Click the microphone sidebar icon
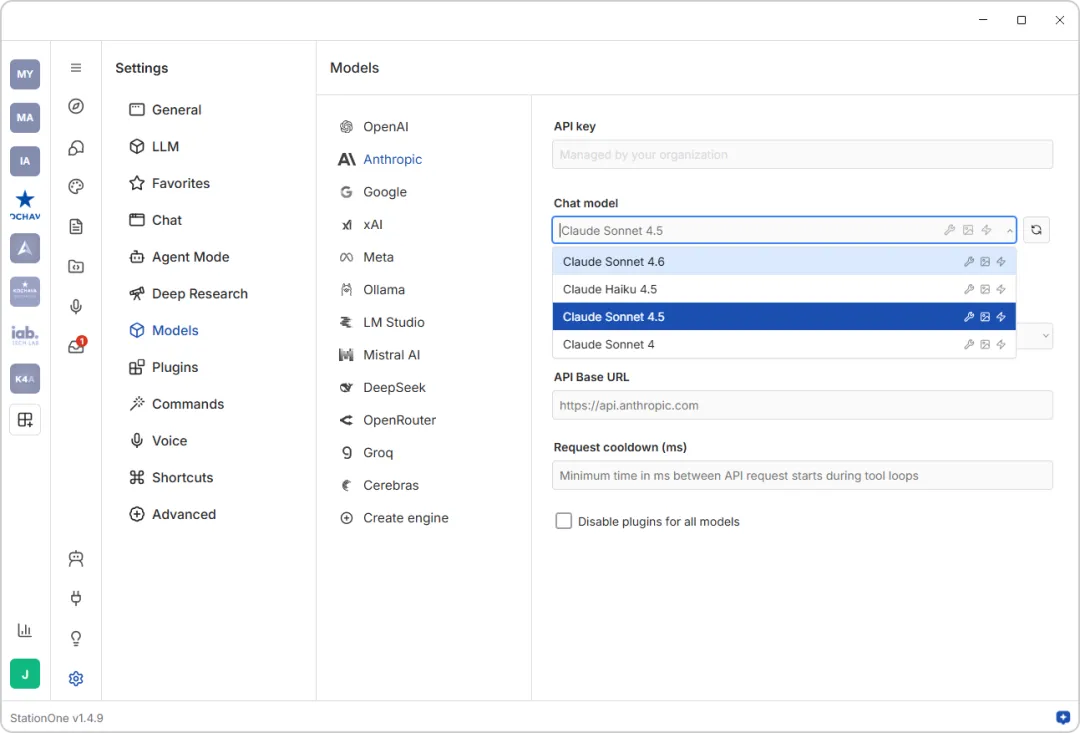Viewport: 1080px width, 733px height. point(76,307)
